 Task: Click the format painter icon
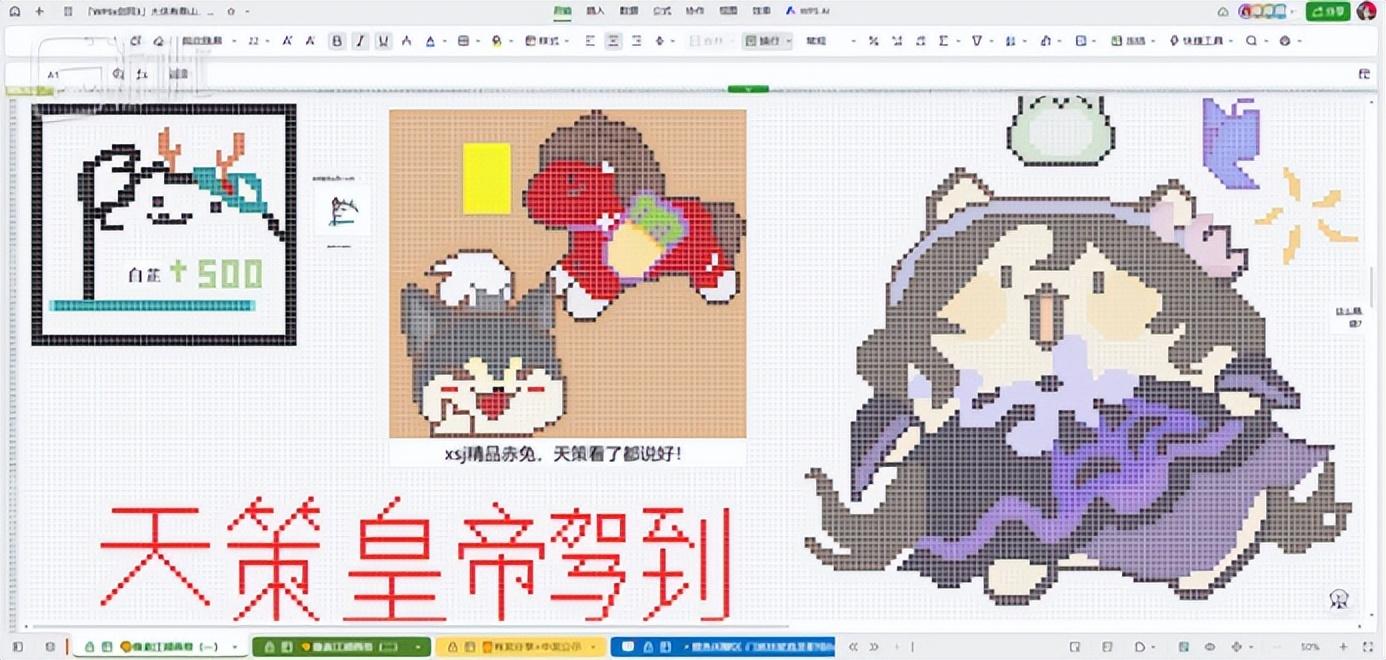(158, 41)
